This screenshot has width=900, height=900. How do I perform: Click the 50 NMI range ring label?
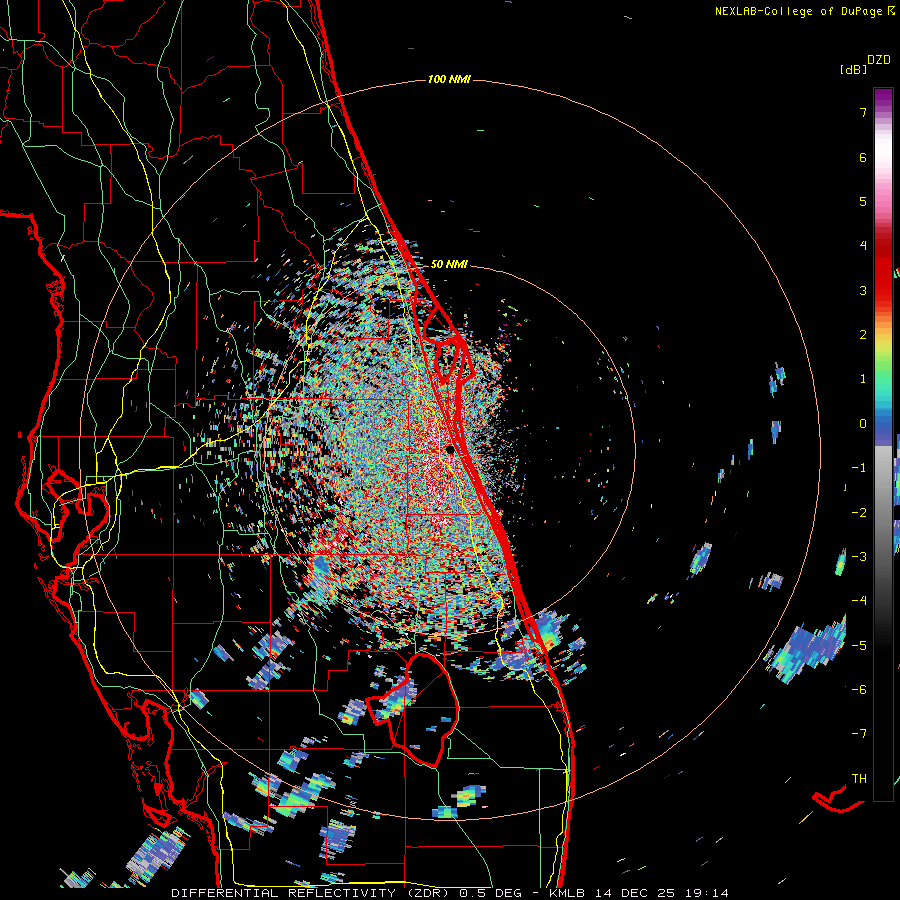(449, 264)
